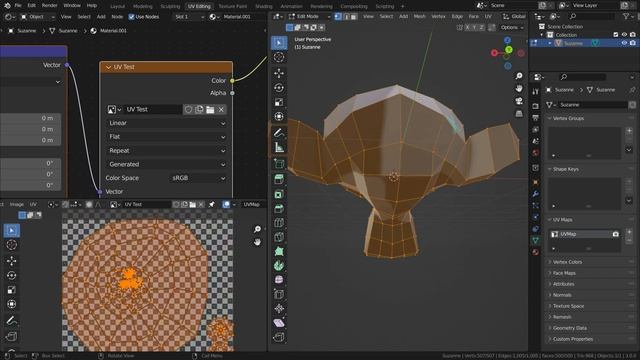
Task: Switch to the Shading workspace tab
Action: pos(264,6)
